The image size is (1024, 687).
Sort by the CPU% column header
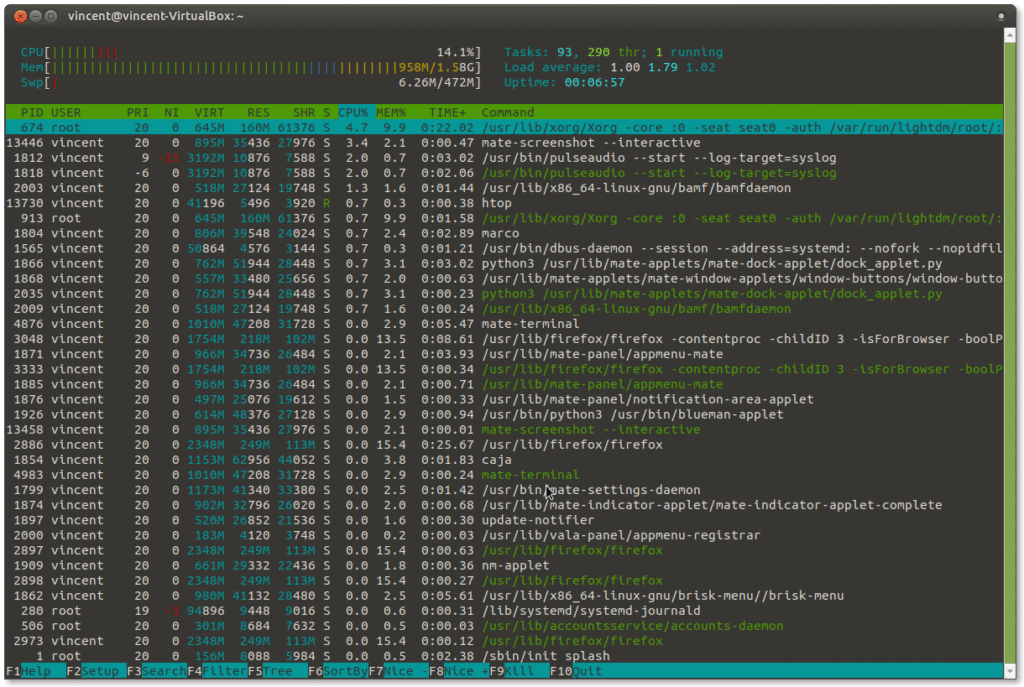[353, 112]
